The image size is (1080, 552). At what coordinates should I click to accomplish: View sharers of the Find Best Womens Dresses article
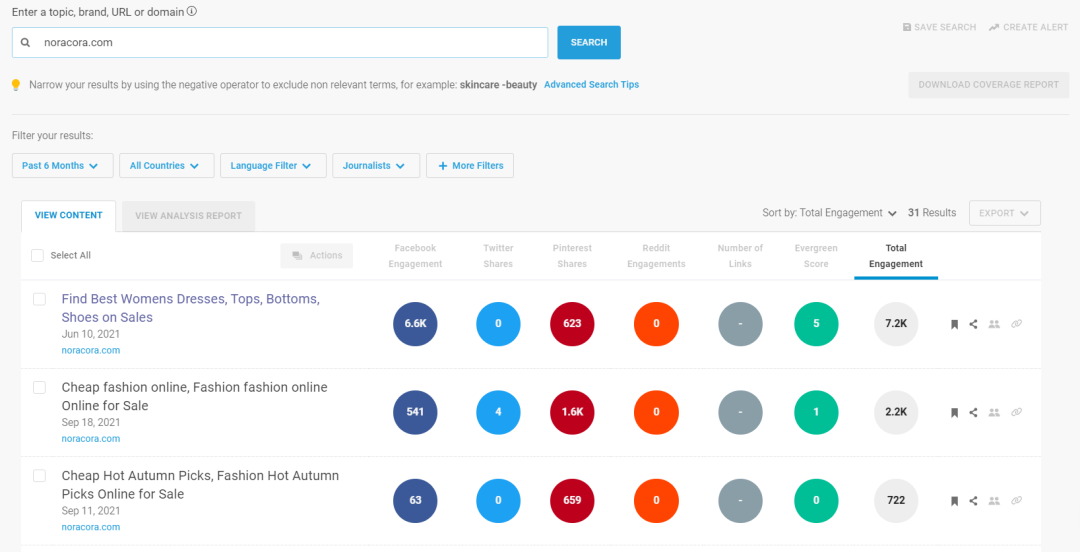pyautogui.click(x=994, y=324)
